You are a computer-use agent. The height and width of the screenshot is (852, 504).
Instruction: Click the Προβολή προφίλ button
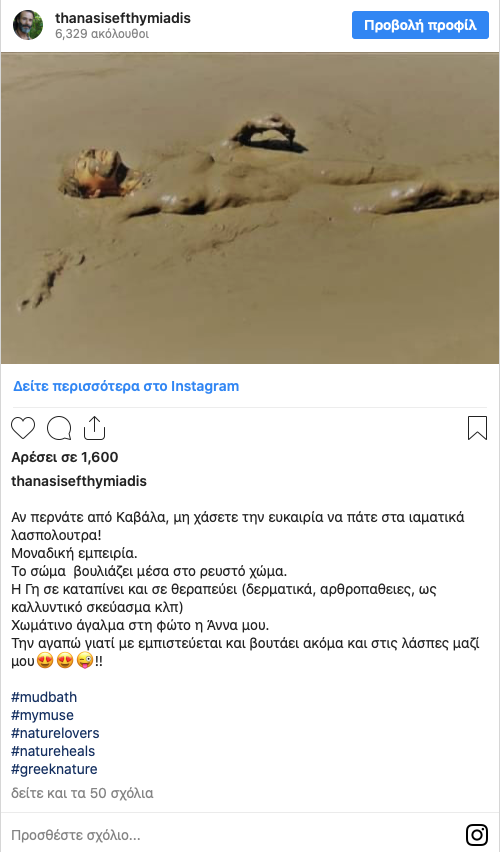pyautogui.click(x=420, y=25)
